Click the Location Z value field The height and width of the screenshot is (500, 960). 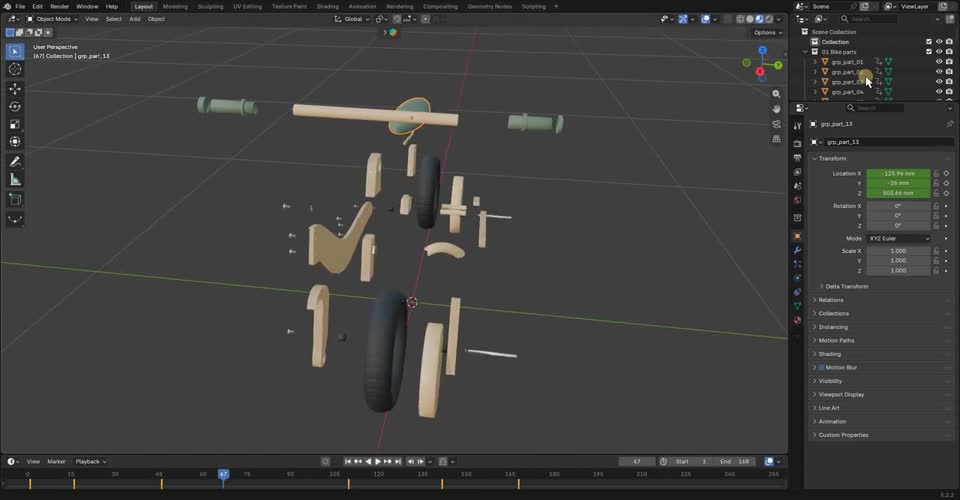click(898, 193)
